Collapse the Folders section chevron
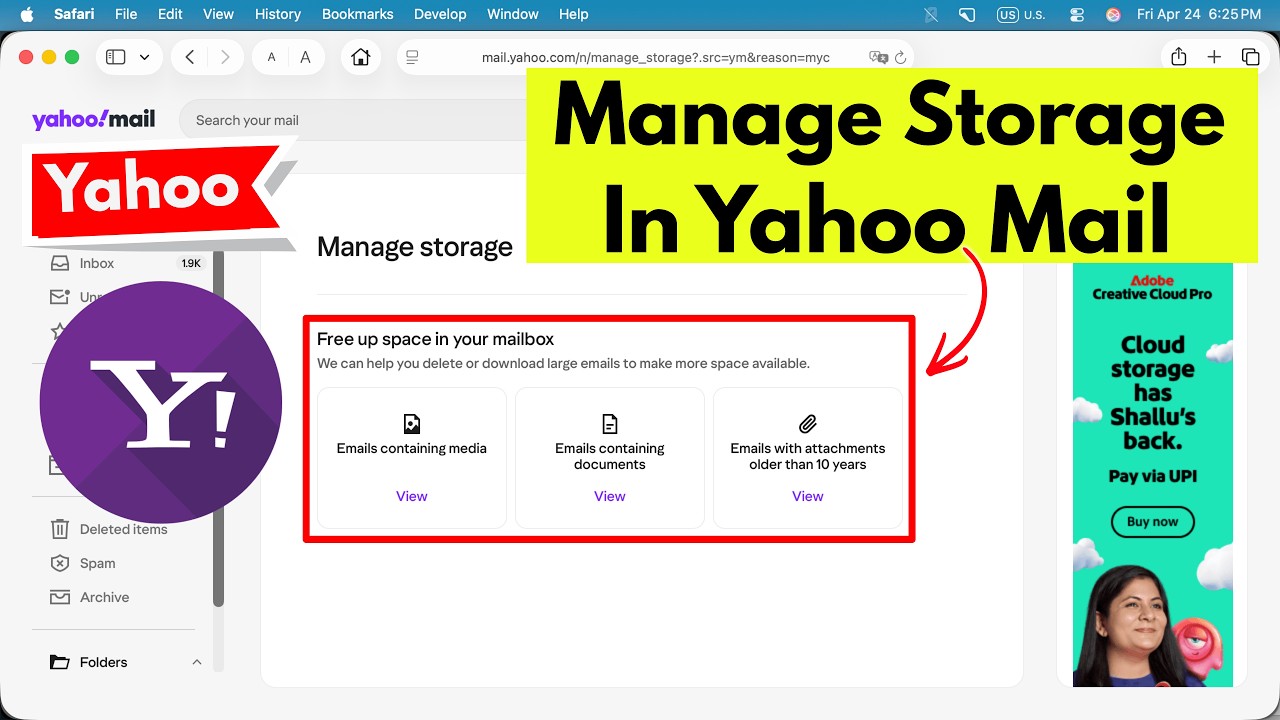The height and width of the screenshot is (720, 1280). coord(197,662)
